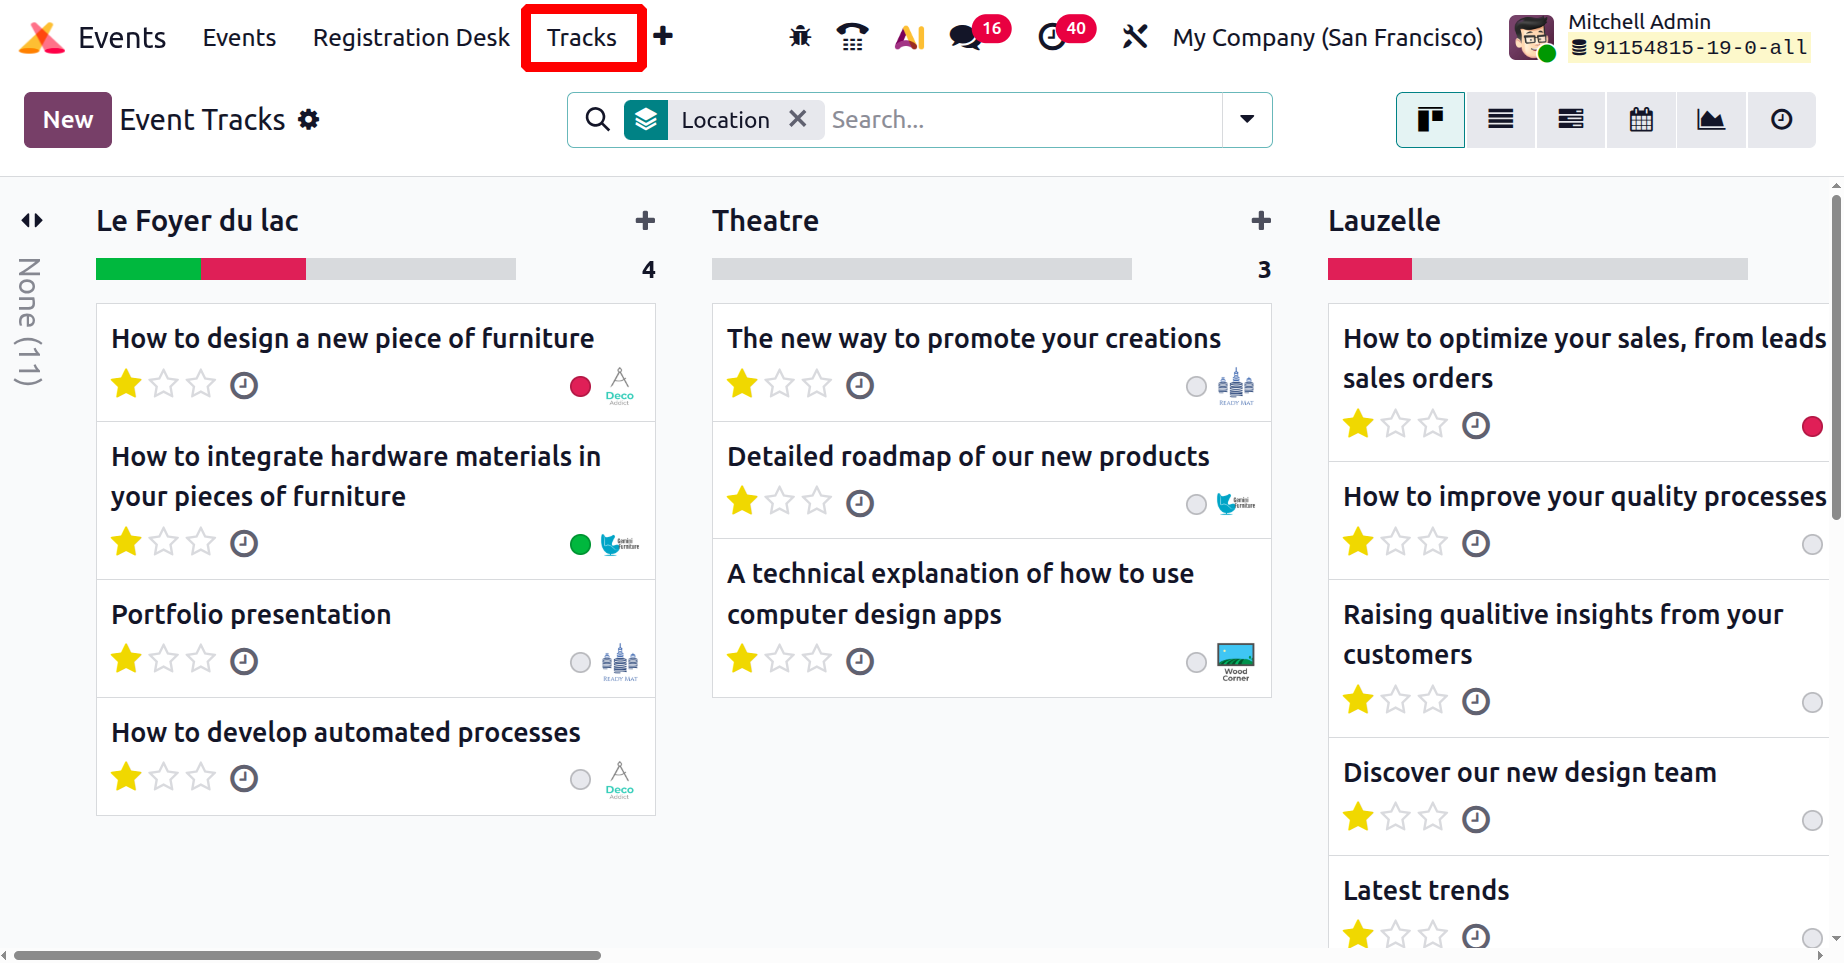Toggle state dot on Portfolio presentation card
This screenshot has width=1844, height=963.
pos(580,663)
